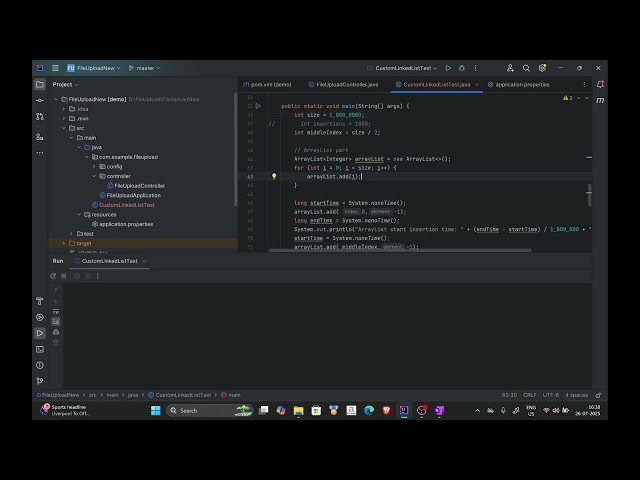Toggle soft-wrap in Run console
This screenshot has width=640, height=480.
tap(56, 311)
